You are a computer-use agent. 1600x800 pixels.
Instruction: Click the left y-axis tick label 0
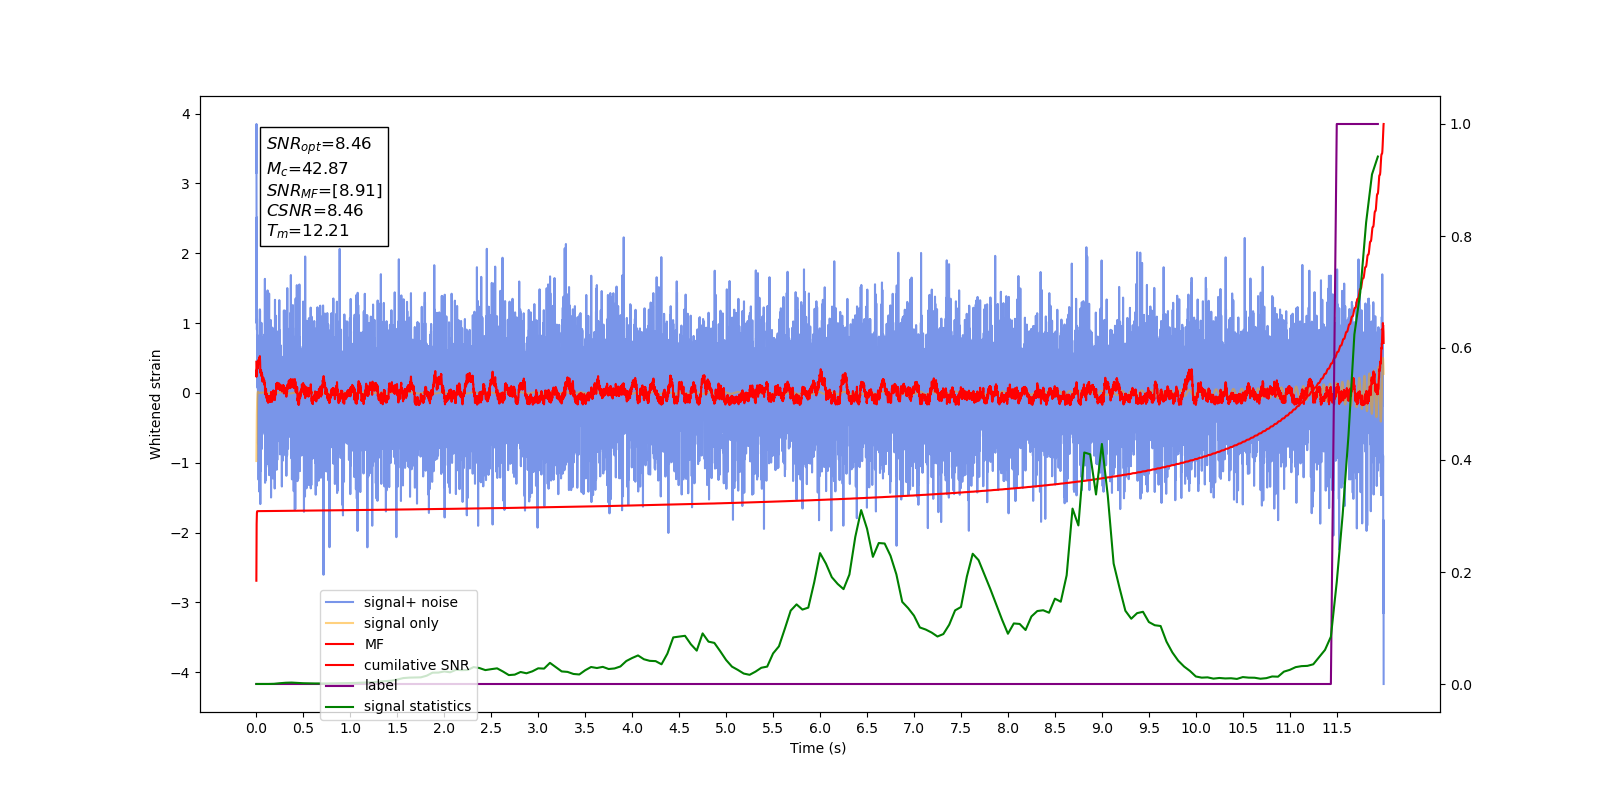[x=186, y=393]
